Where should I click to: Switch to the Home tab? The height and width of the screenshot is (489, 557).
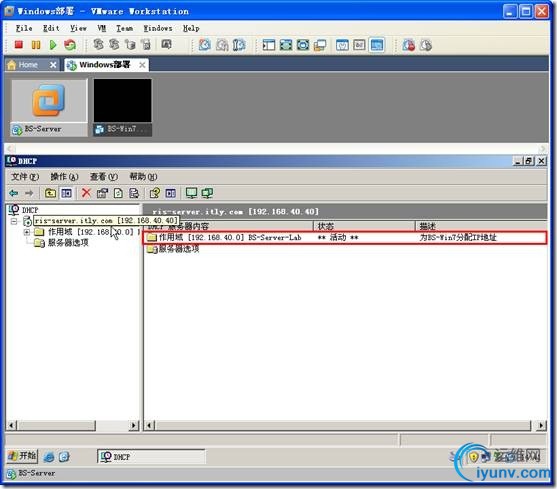[x=28, y=65]
